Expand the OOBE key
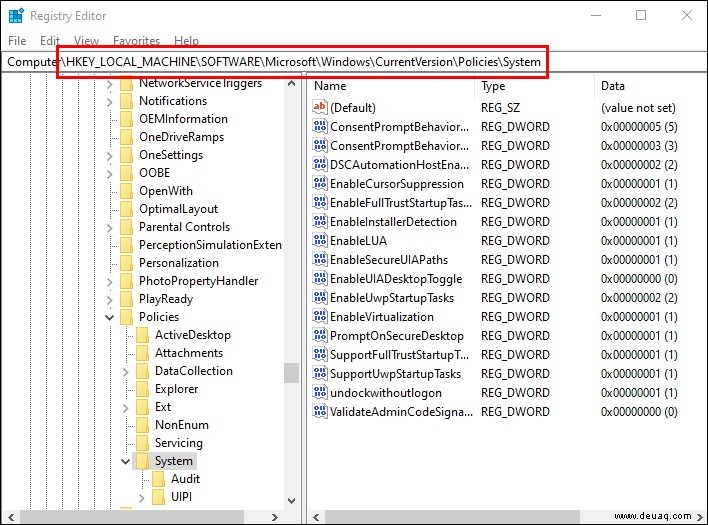 click(x=109, y=174)
